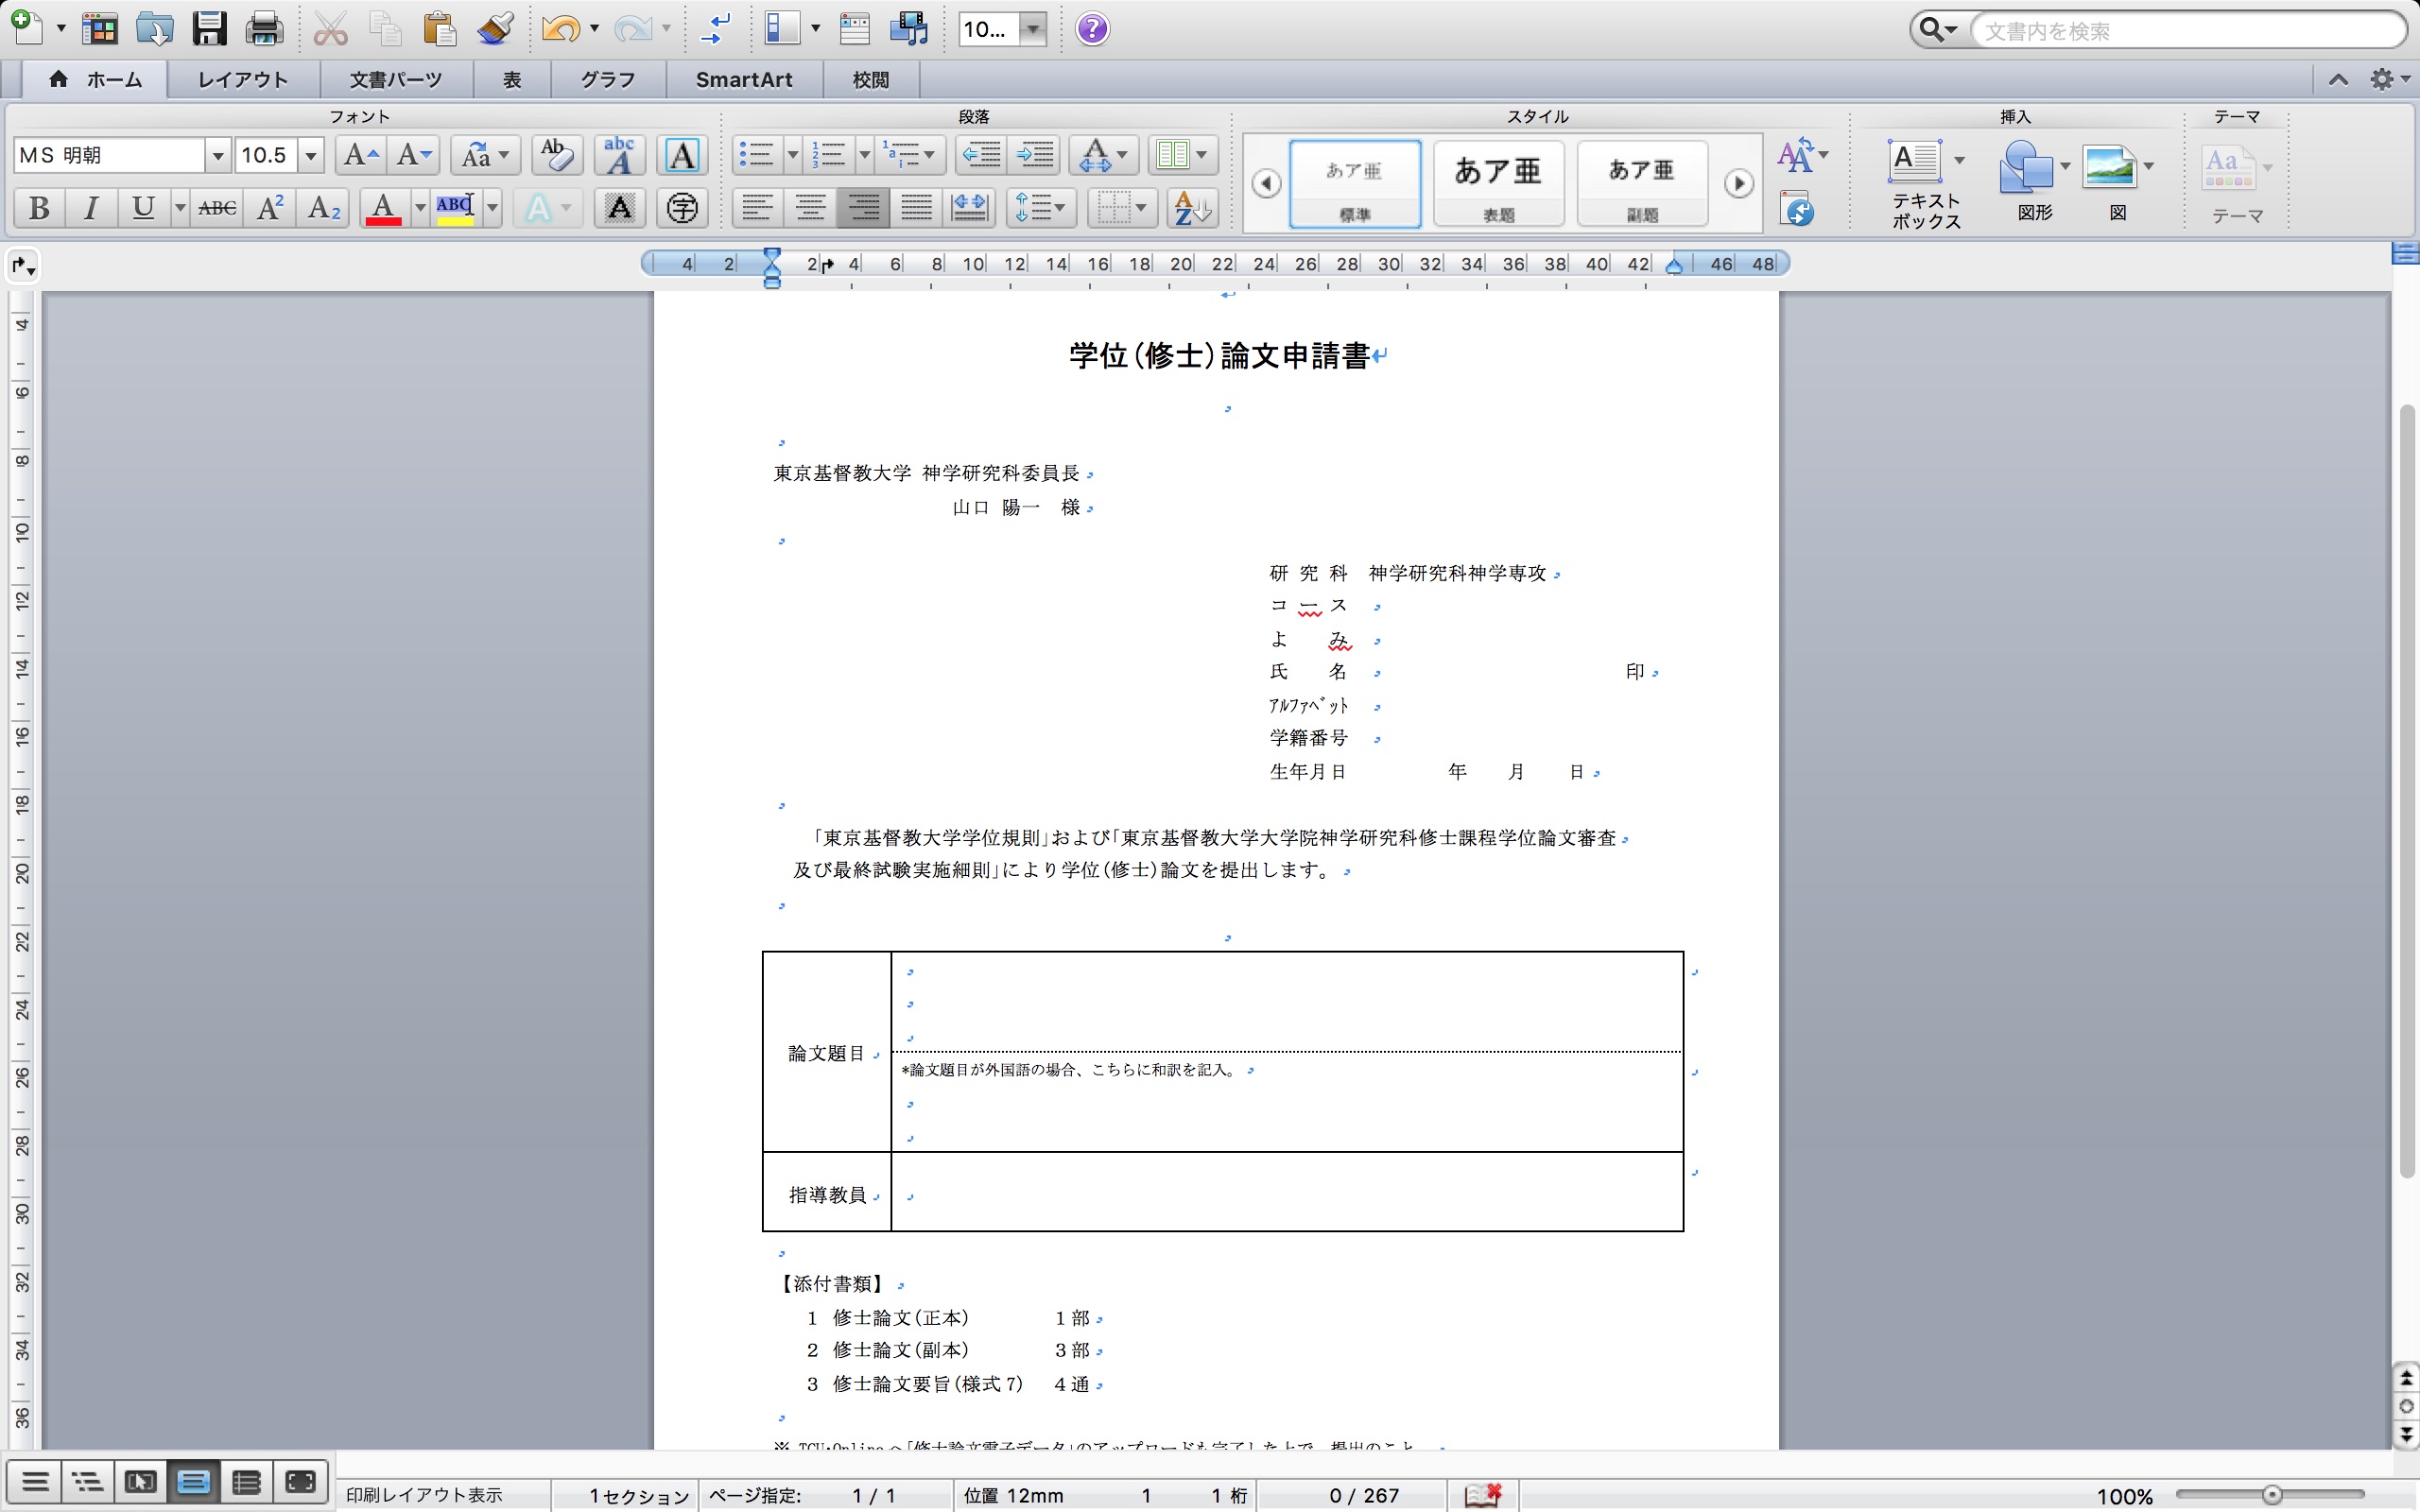Viewport: 2420px width, 1512px height.
Task: Click the Paste clipboard icon
Action: [440, 28]
